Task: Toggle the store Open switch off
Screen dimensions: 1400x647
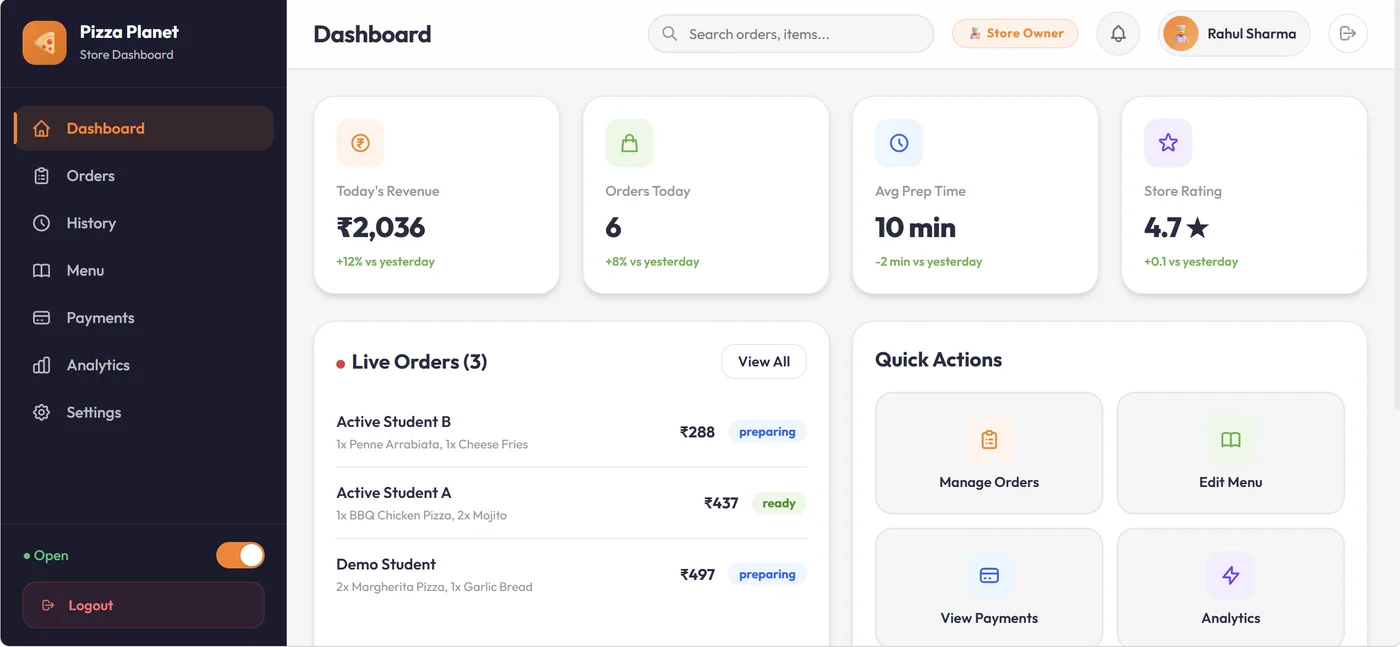Action: (240, 555)
